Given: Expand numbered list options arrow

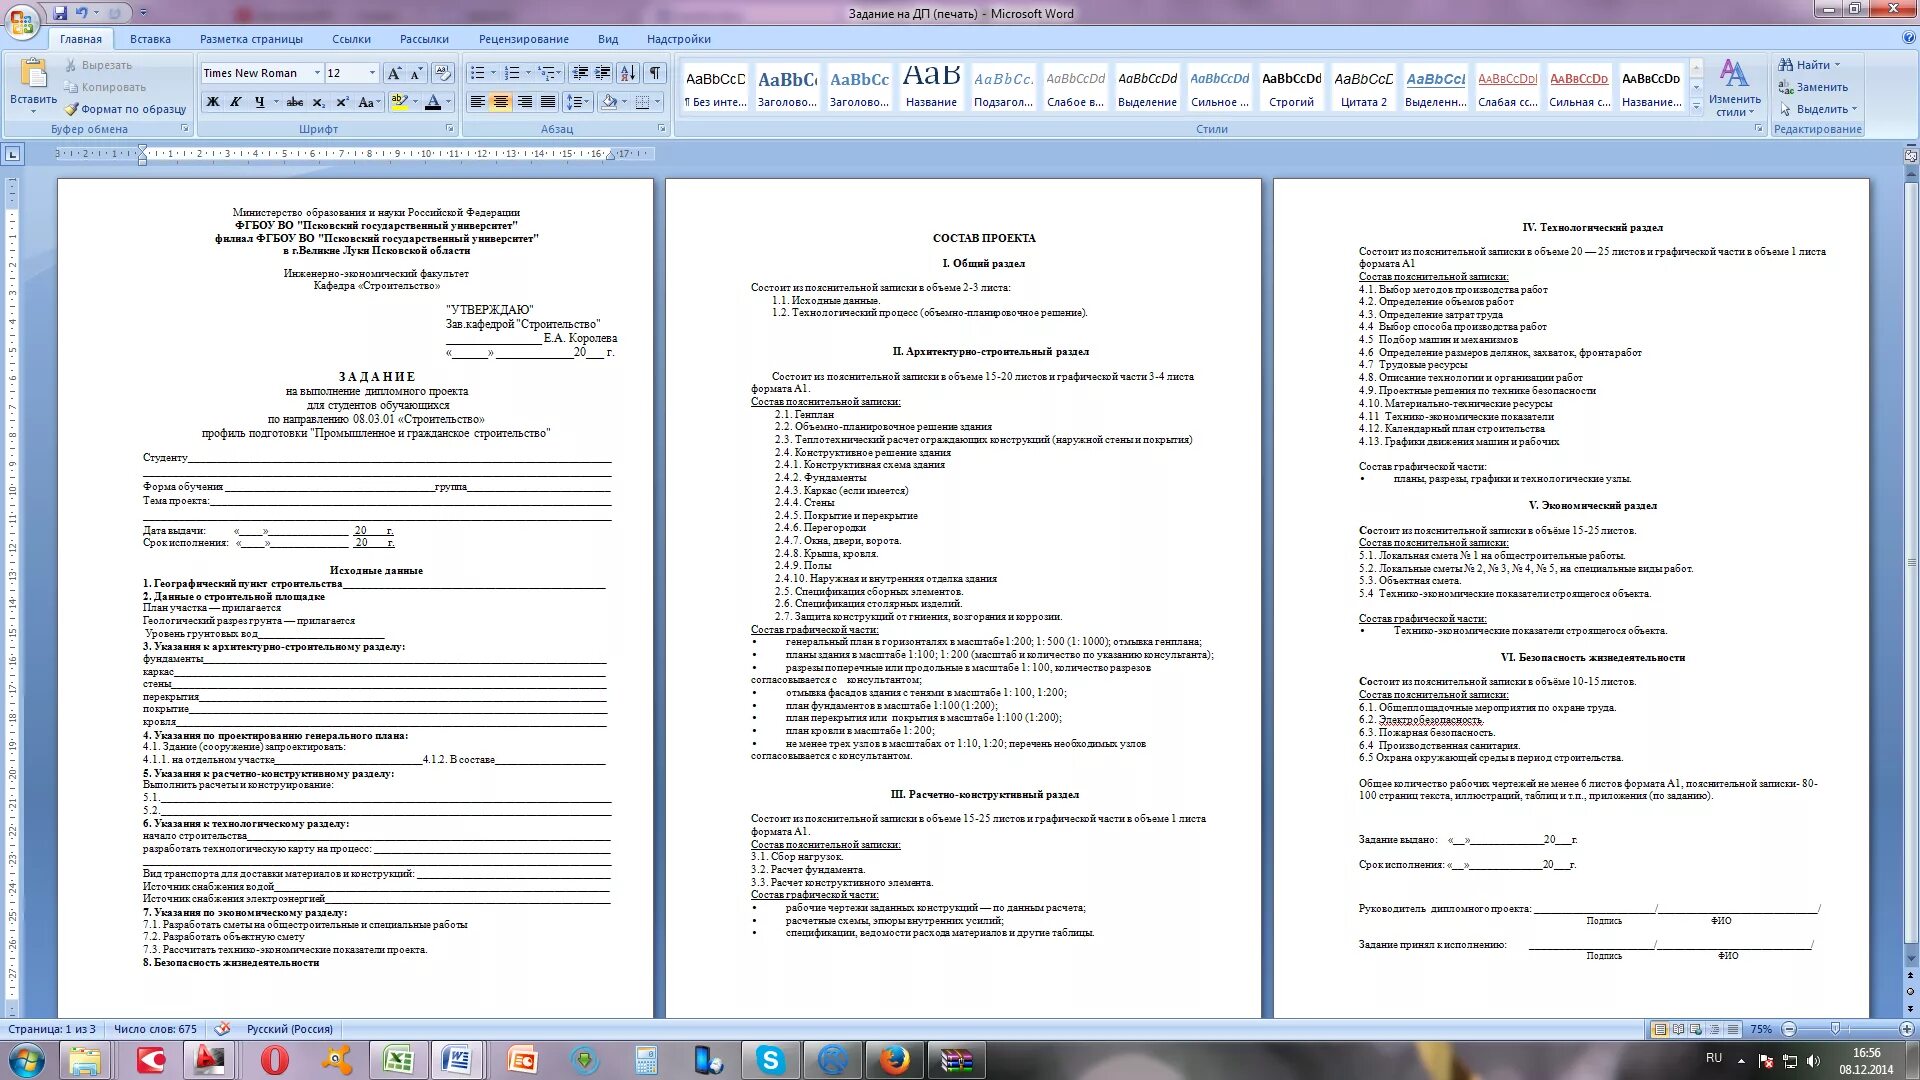Looking at the screenshot, I should coord(528,73).
